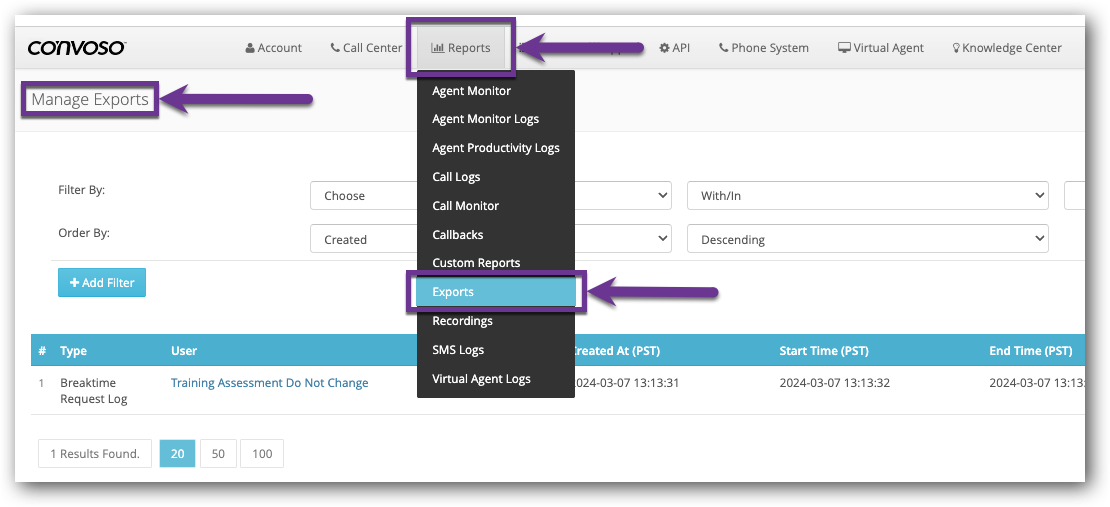Viewport: 1110px width, 507px height.
Task: Open the Knowledge Center menu
Action: (x=1007, y=48)
